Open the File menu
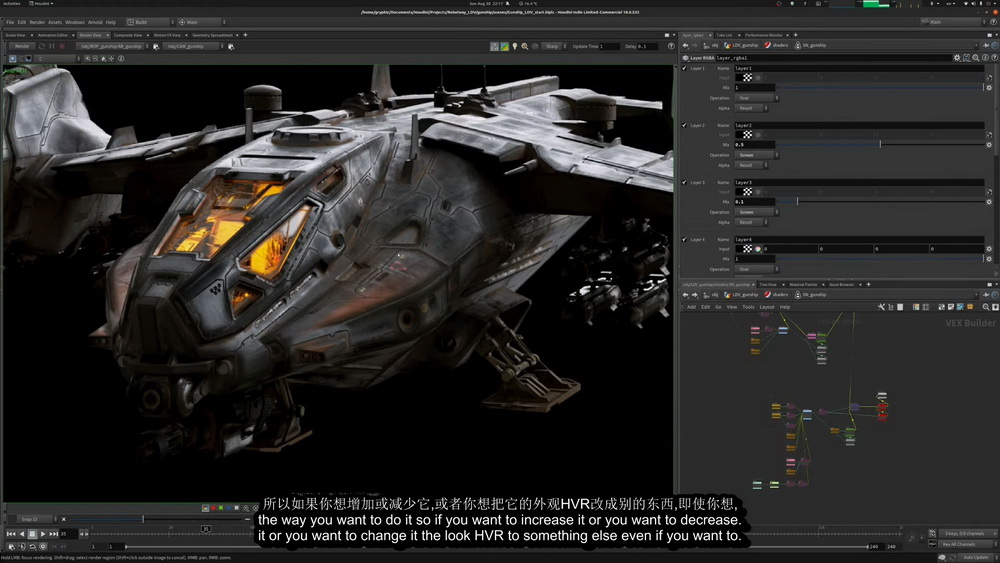Screen dimensions: 1000x563 coord(10,22)
